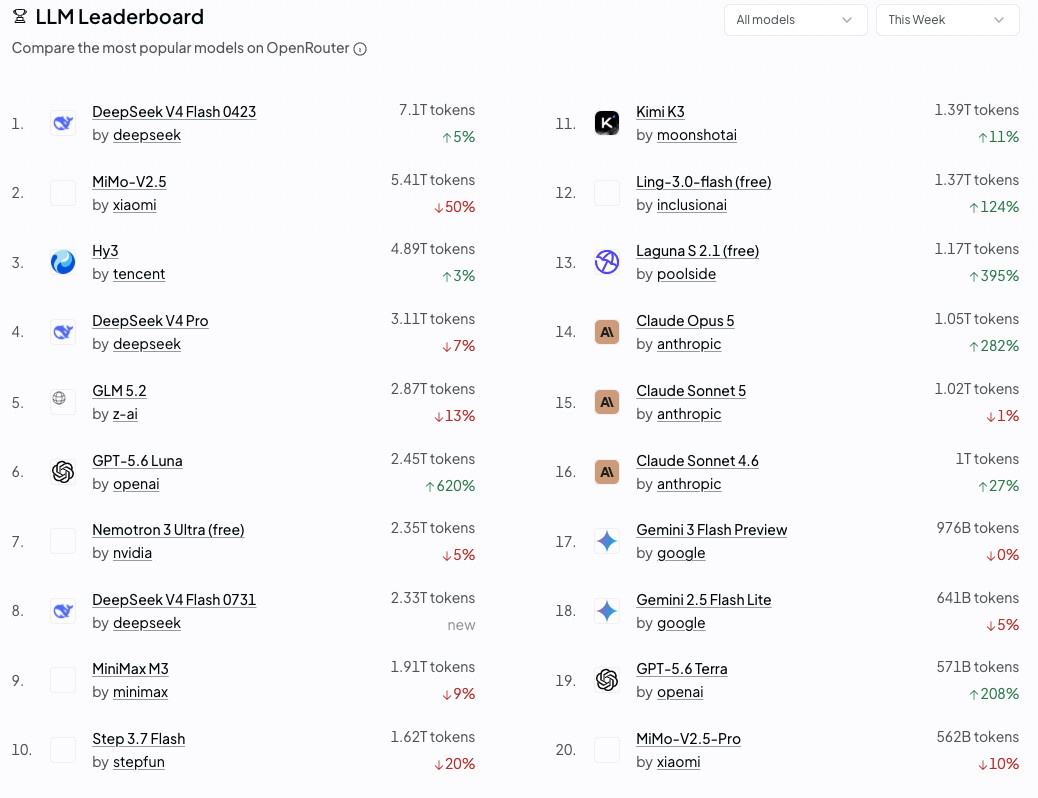Click the 620% increase figure for GPT-5.6 Luna

(450, 486)
